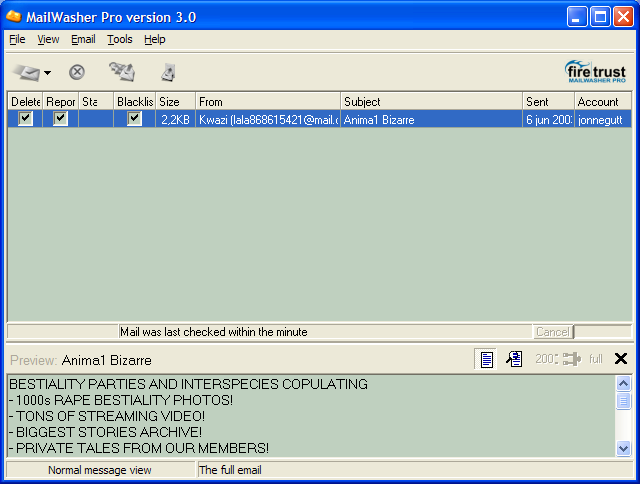Click the Cancel button in status bar

pyautogui.click(x=553, y=332)
